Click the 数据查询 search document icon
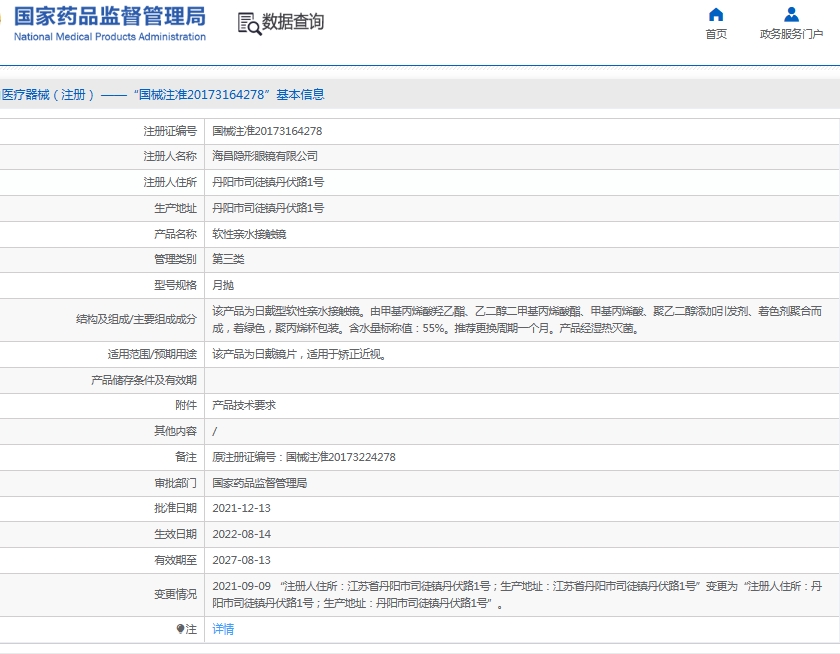 click(249, 24)
